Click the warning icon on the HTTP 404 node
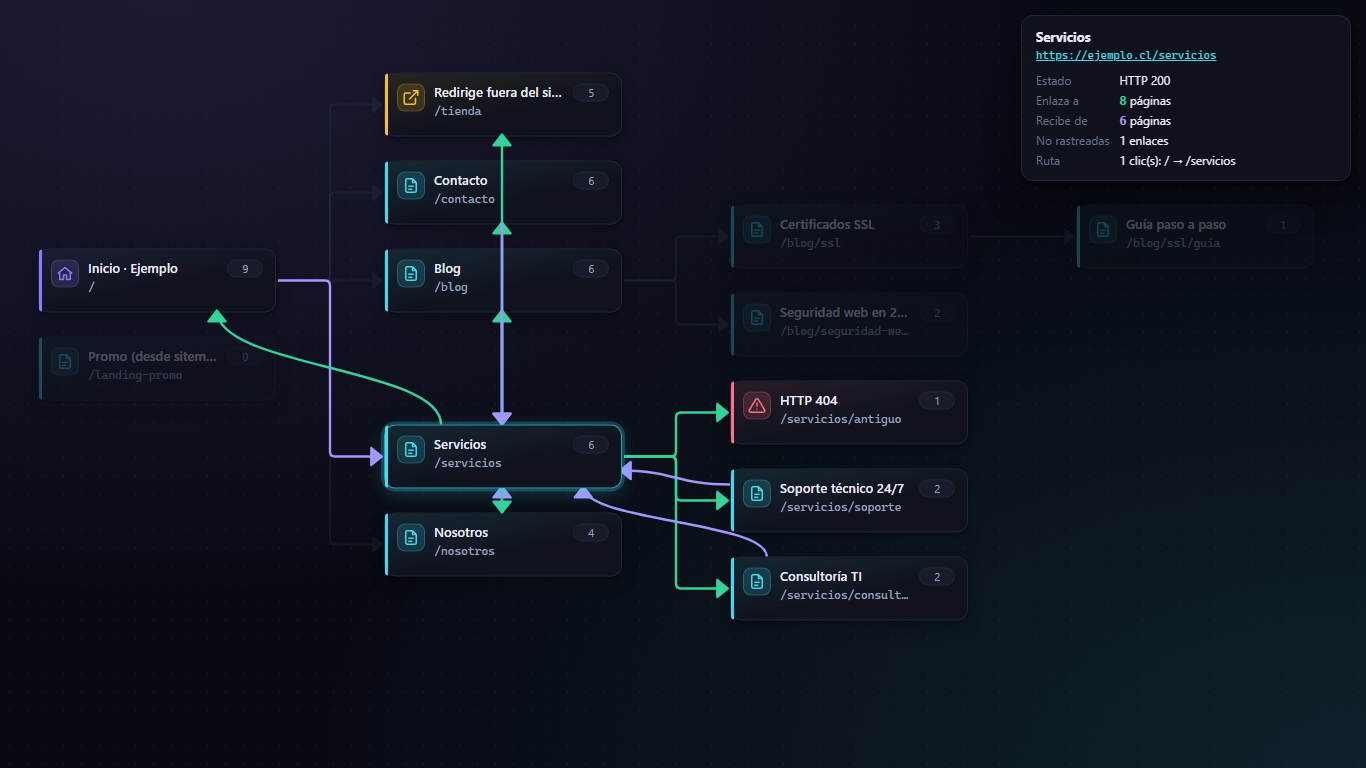Image resolution: width=1366 pixels, height=768 pixels. pos(757,406)
